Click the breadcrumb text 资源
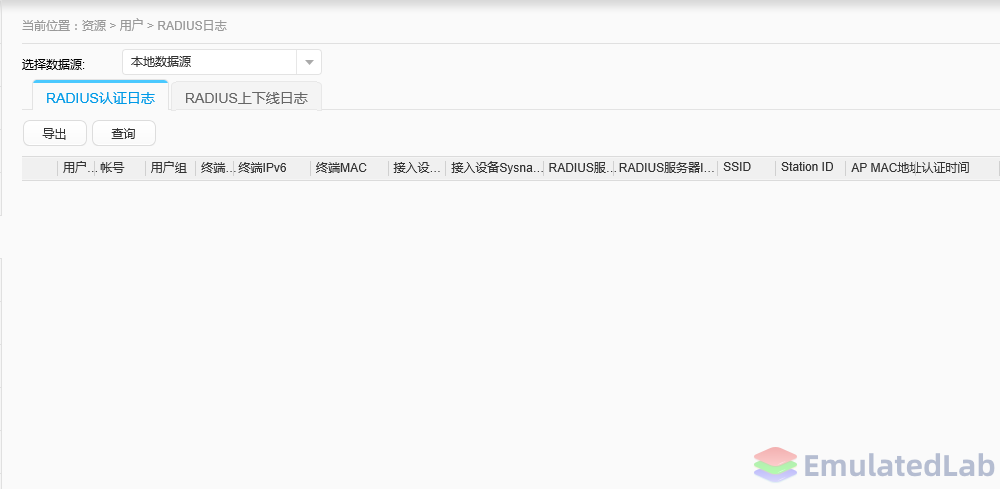 point(93,26)
